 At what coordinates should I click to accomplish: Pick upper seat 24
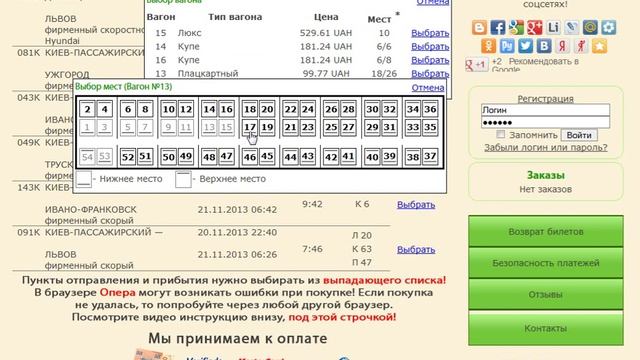308,109
